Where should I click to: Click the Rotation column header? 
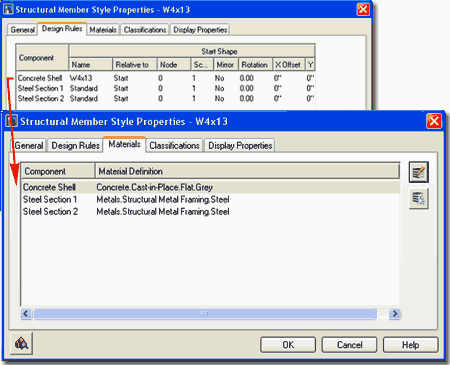(255, 64)
